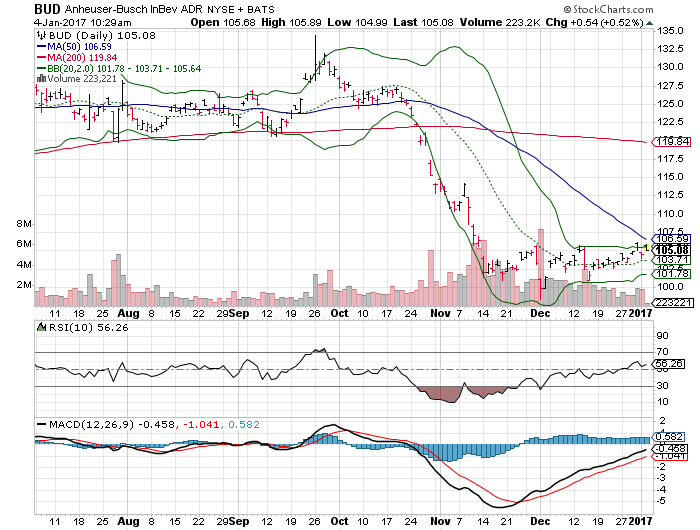The width and height of the screenshot is (700, 530).
Task: Click the High 105.89 value
Action: coord(292,22)
